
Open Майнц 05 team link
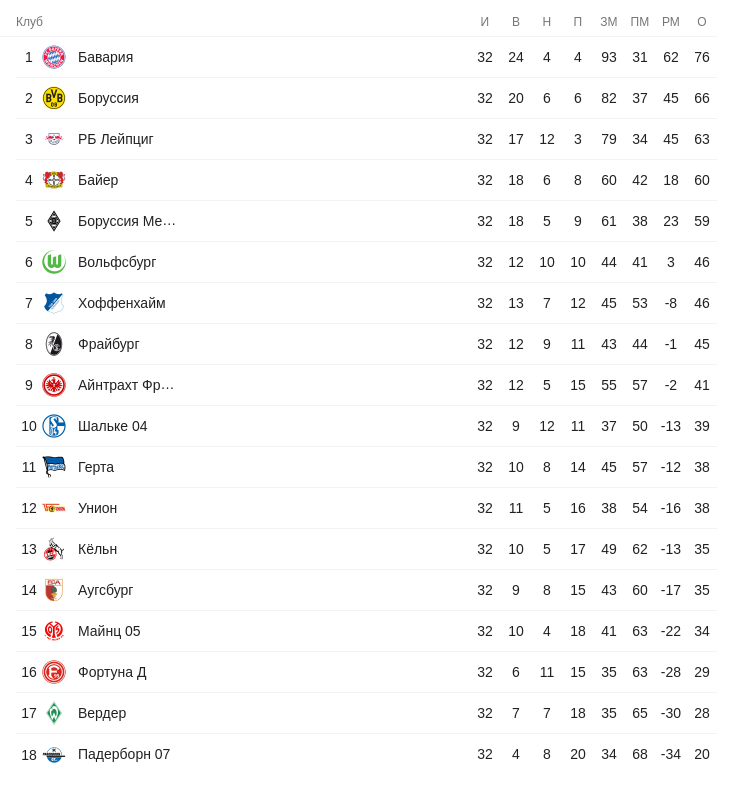tap(109, 631)
